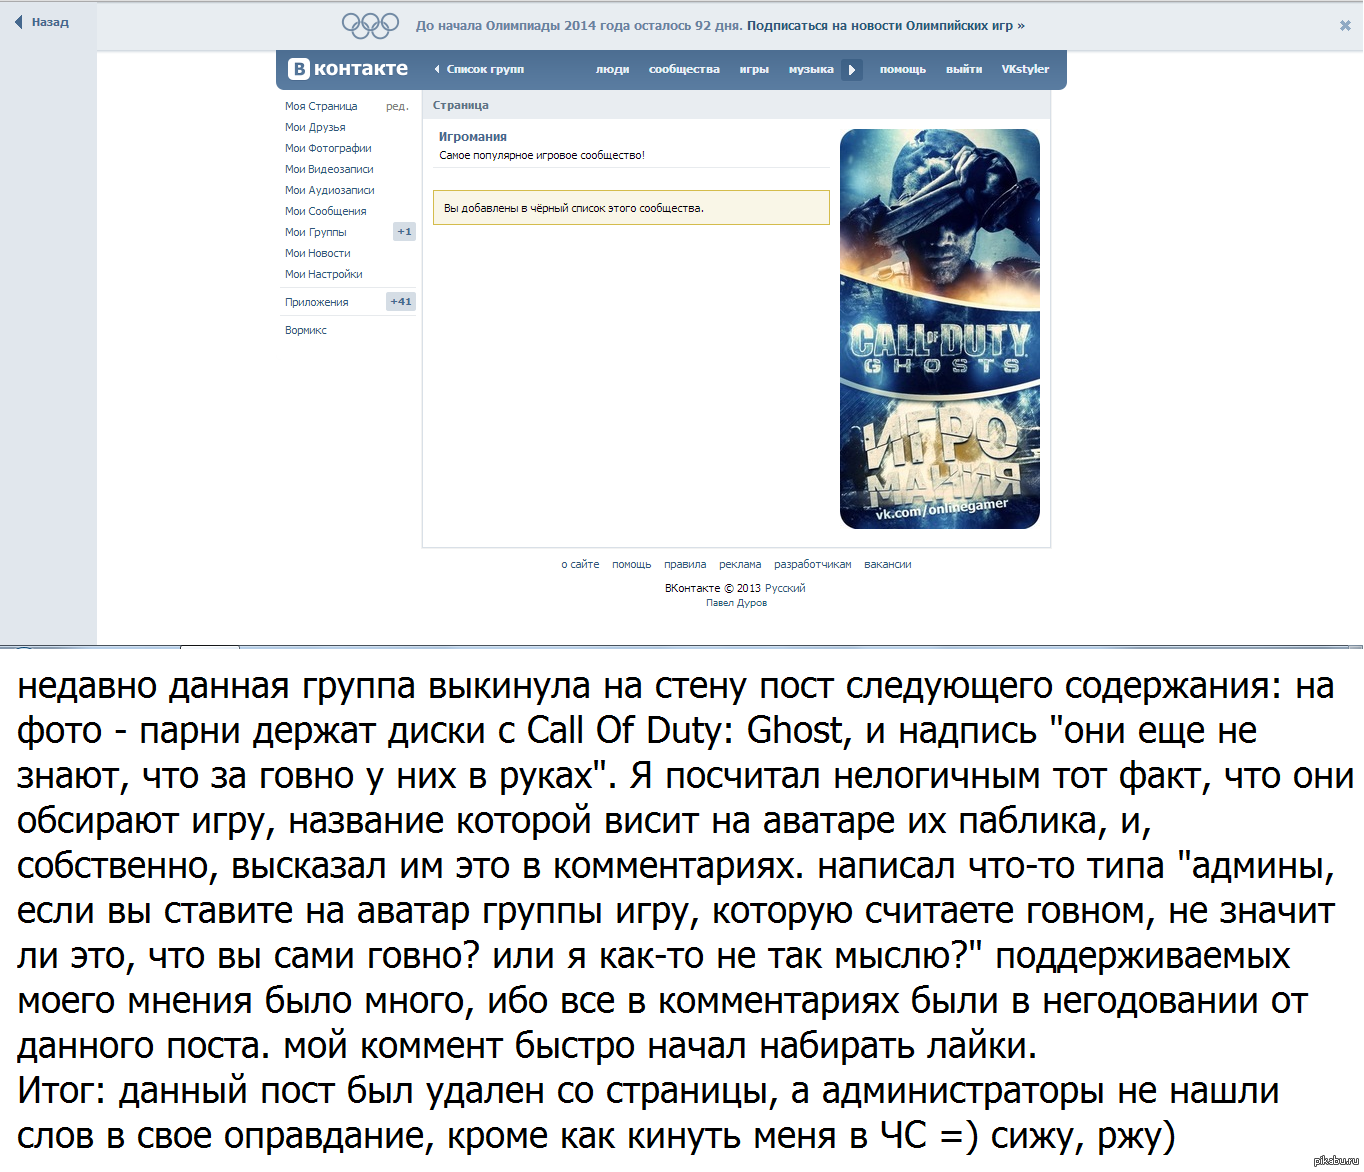Click the Страница section header
Screen dimensions: 1364x1172
pyautogui.click(x=461, y=105)
